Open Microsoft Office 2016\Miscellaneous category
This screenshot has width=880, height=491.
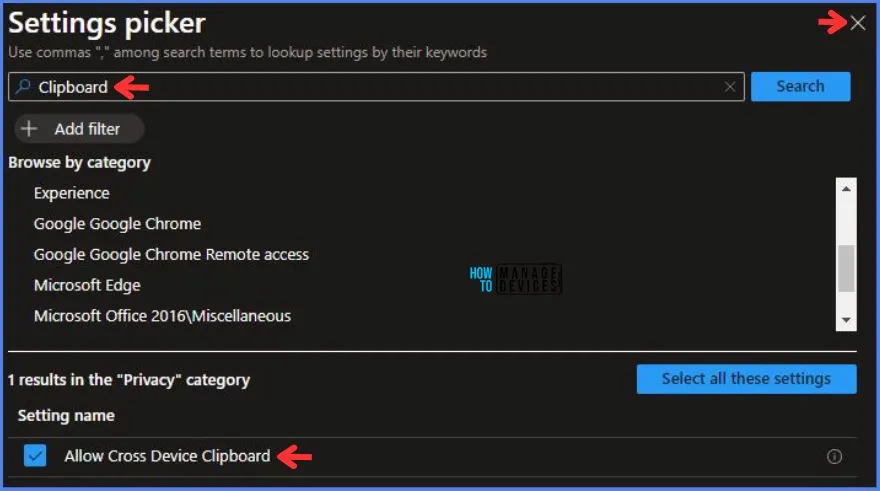pos(162,316)
